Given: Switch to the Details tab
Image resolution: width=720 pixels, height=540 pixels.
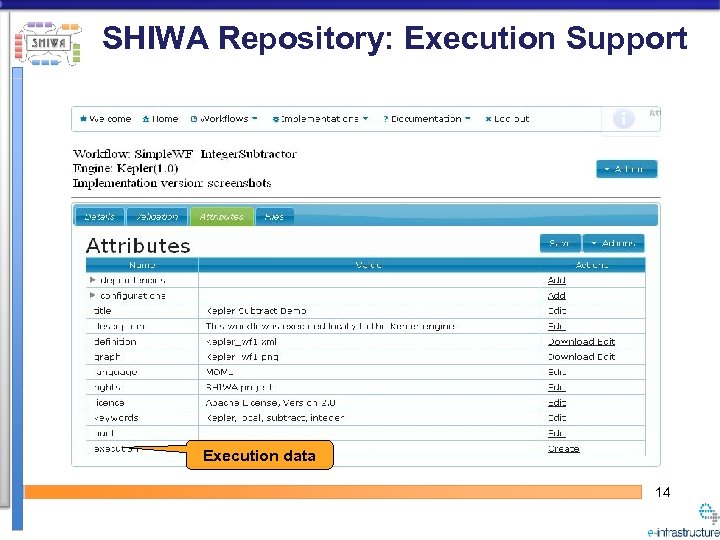Looking at the screenshot, I should click(99, 217).
